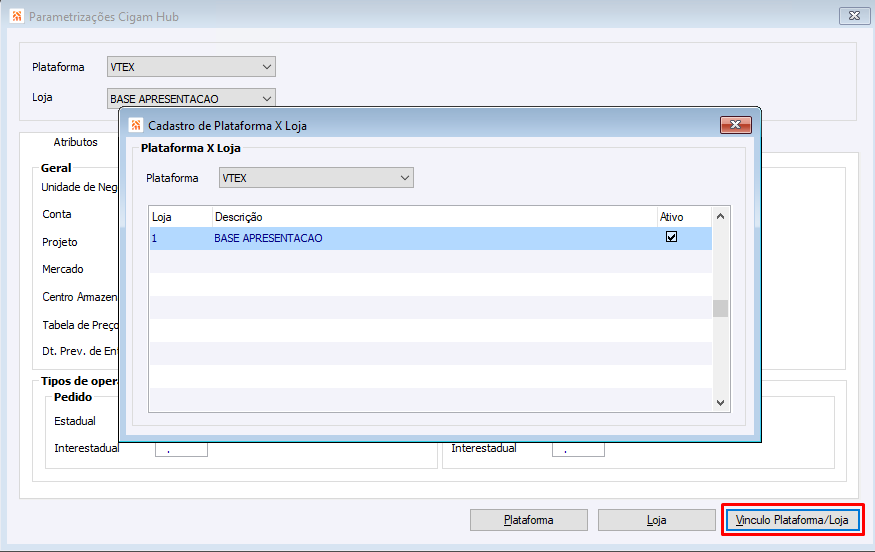Click the Plataforma button at the bottom
Screen dimensions: 875x552
click(528, 520)
